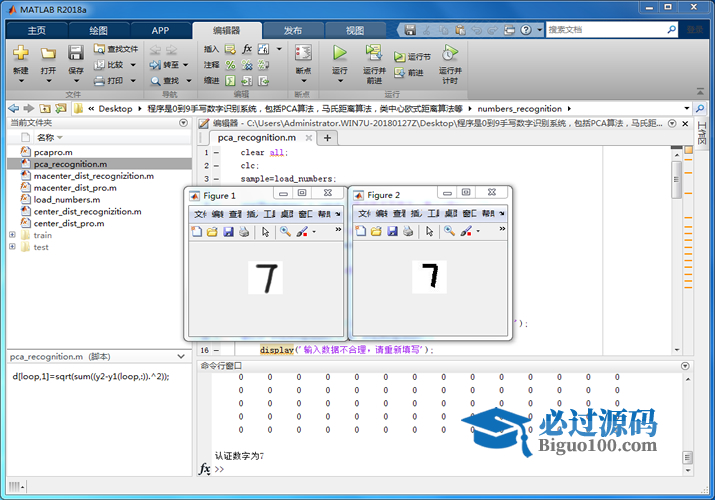Viewport: 715px width, 500px height.
Task: Switch to the Publish (发布) ribbon tab
Action: [x=293, y=30]
